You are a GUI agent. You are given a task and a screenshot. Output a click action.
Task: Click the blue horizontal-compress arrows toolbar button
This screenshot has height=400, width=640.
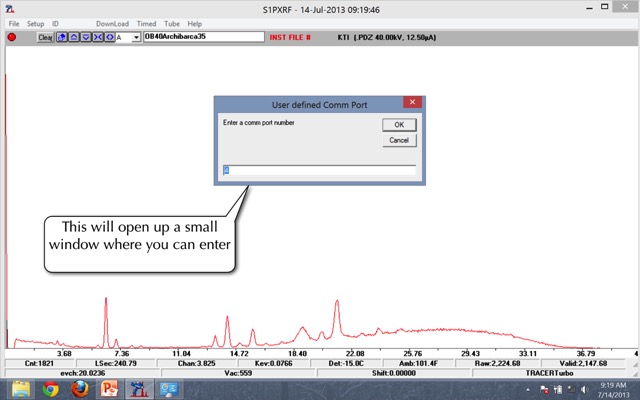[x=95, y=37]
